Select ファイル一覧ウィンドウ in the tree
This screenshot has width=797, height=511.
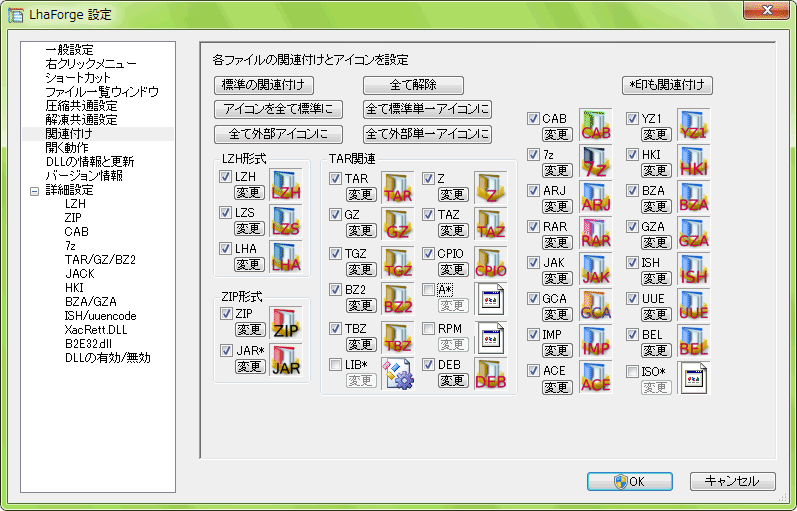point(102,92)
